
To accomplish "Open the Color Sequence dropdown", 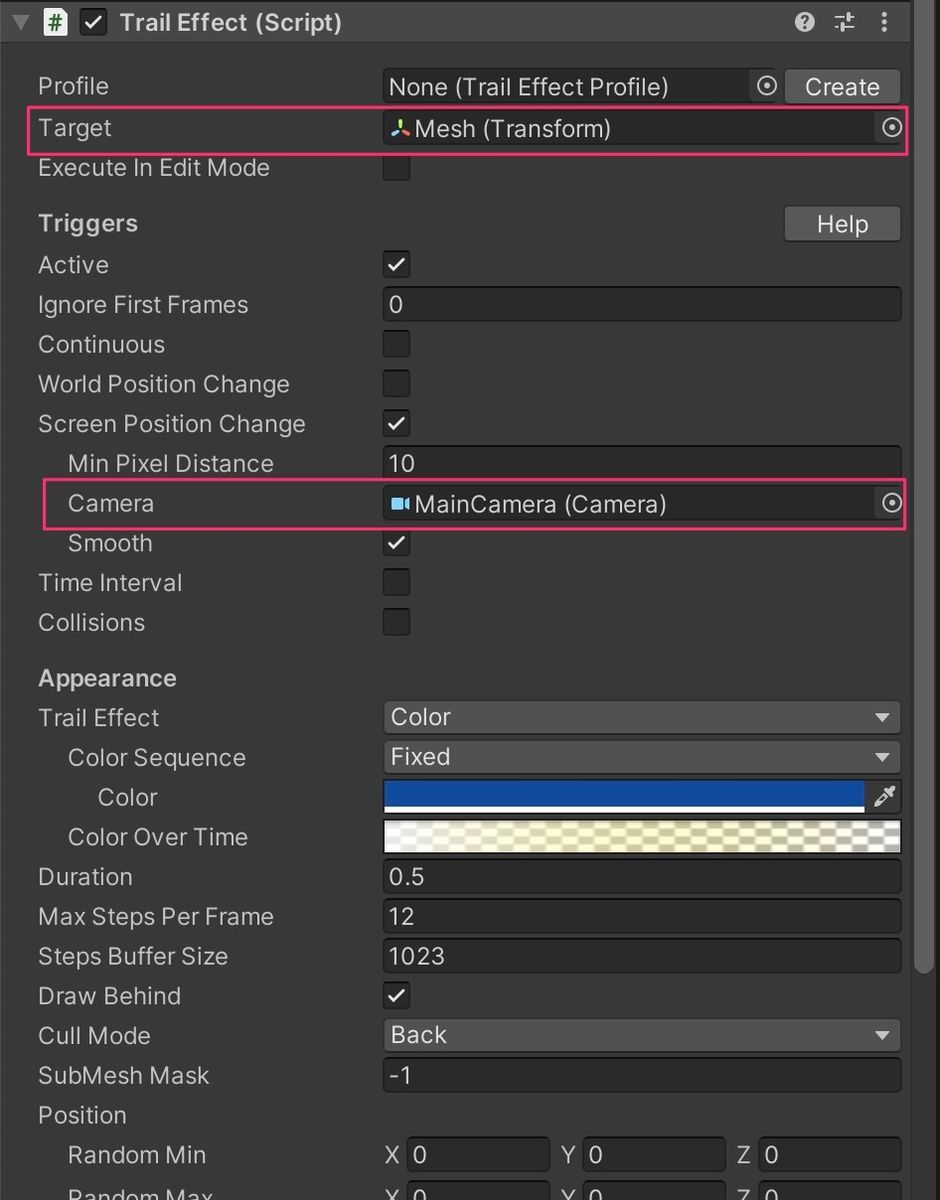I will coord(641,757).
